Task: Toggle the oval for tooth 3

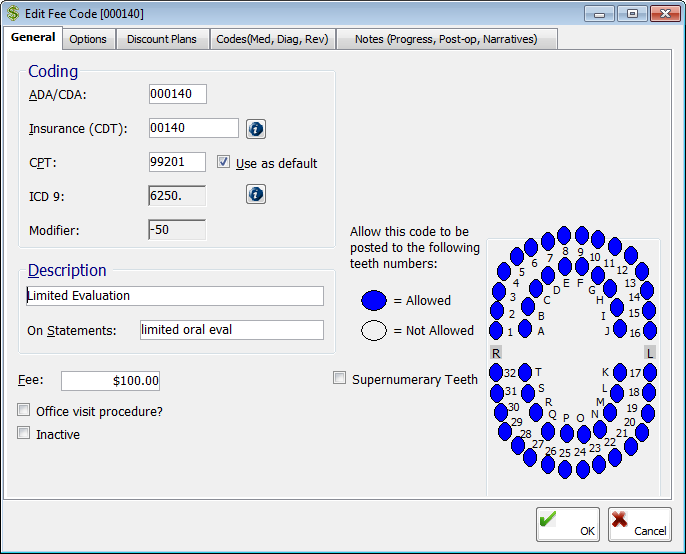Action: point(499,291)
